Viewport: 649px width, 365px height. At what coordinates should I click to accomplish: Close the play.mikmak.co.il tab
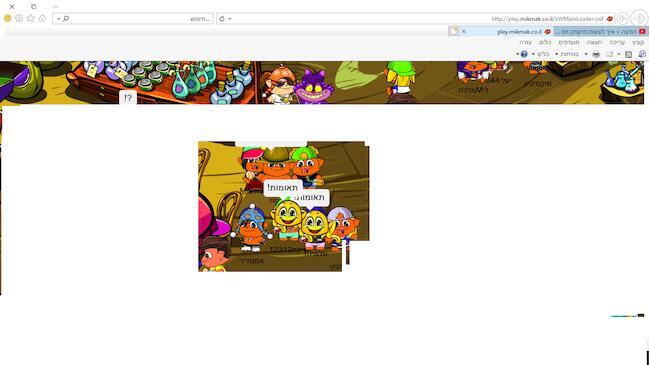(464, 31)
